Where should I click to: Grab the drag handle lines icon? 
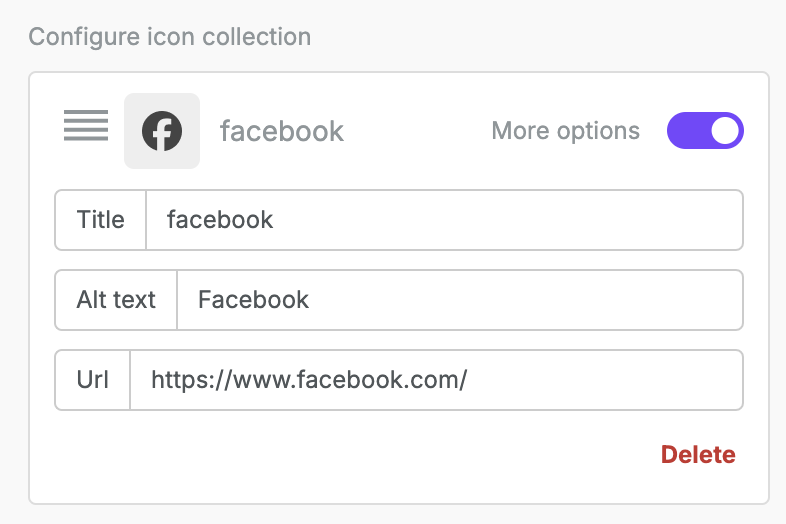pos(86,125)
